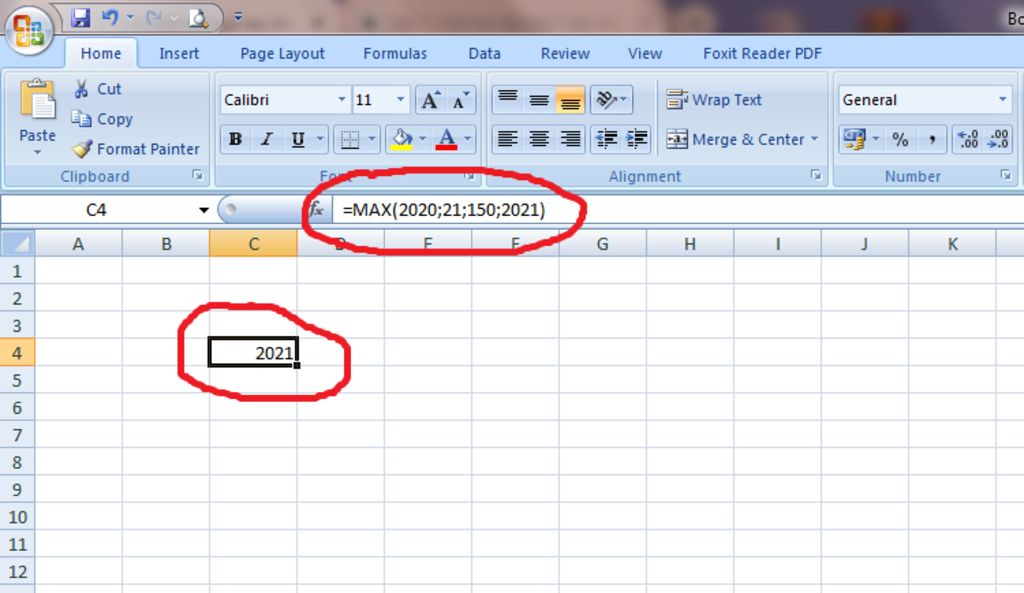Set Bottom Align vertical alignment
This screenshot has width=1024, height=593.
click(x=569, y=100)
